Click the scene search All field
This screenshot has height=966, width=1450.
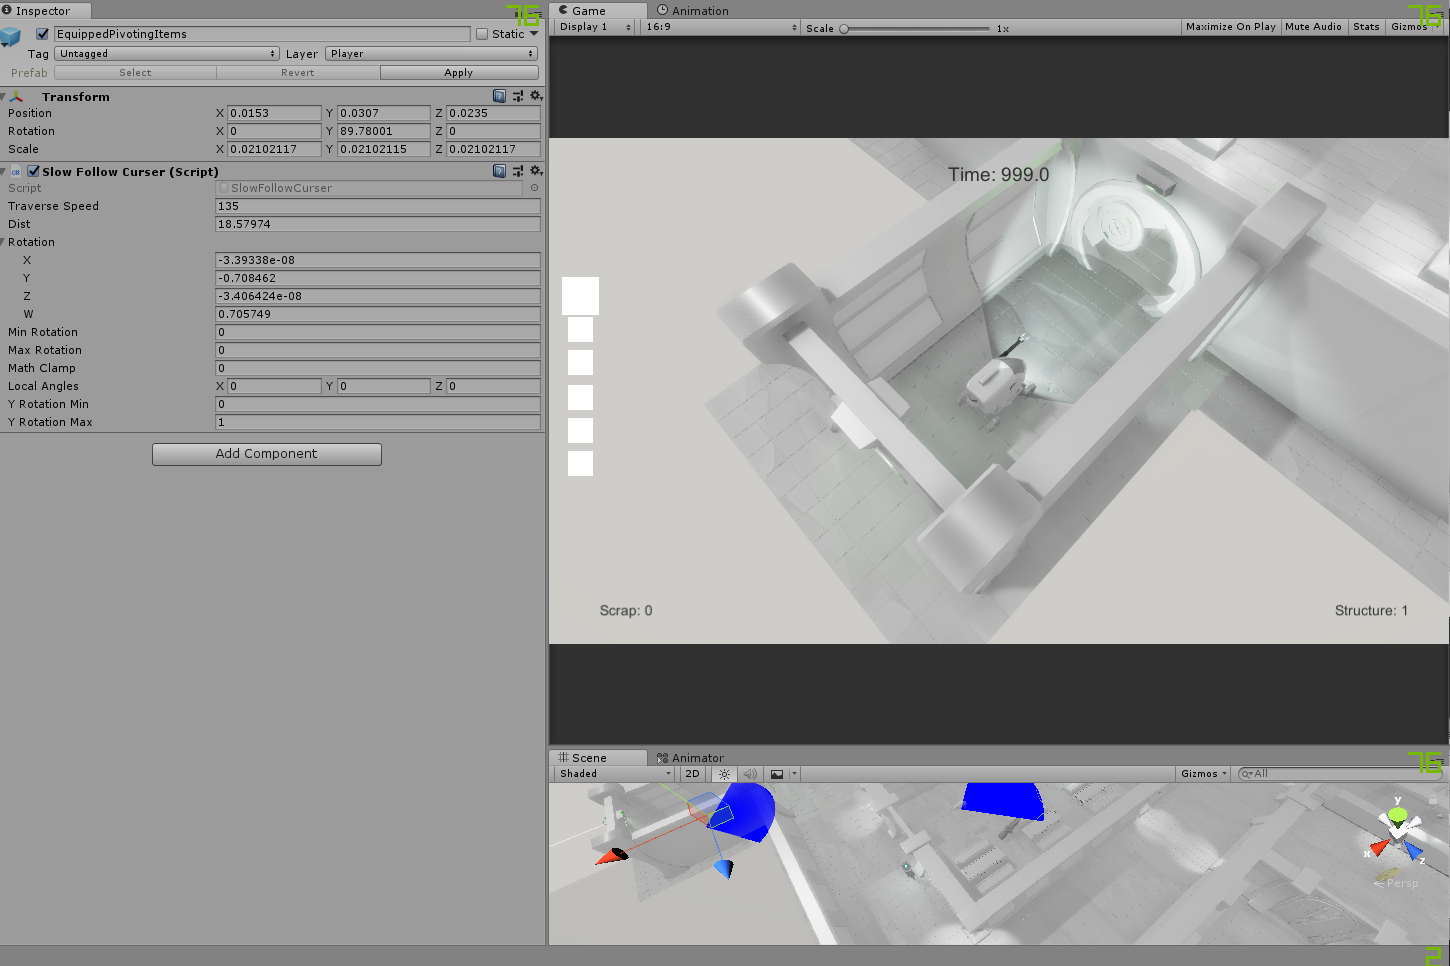1340,774
